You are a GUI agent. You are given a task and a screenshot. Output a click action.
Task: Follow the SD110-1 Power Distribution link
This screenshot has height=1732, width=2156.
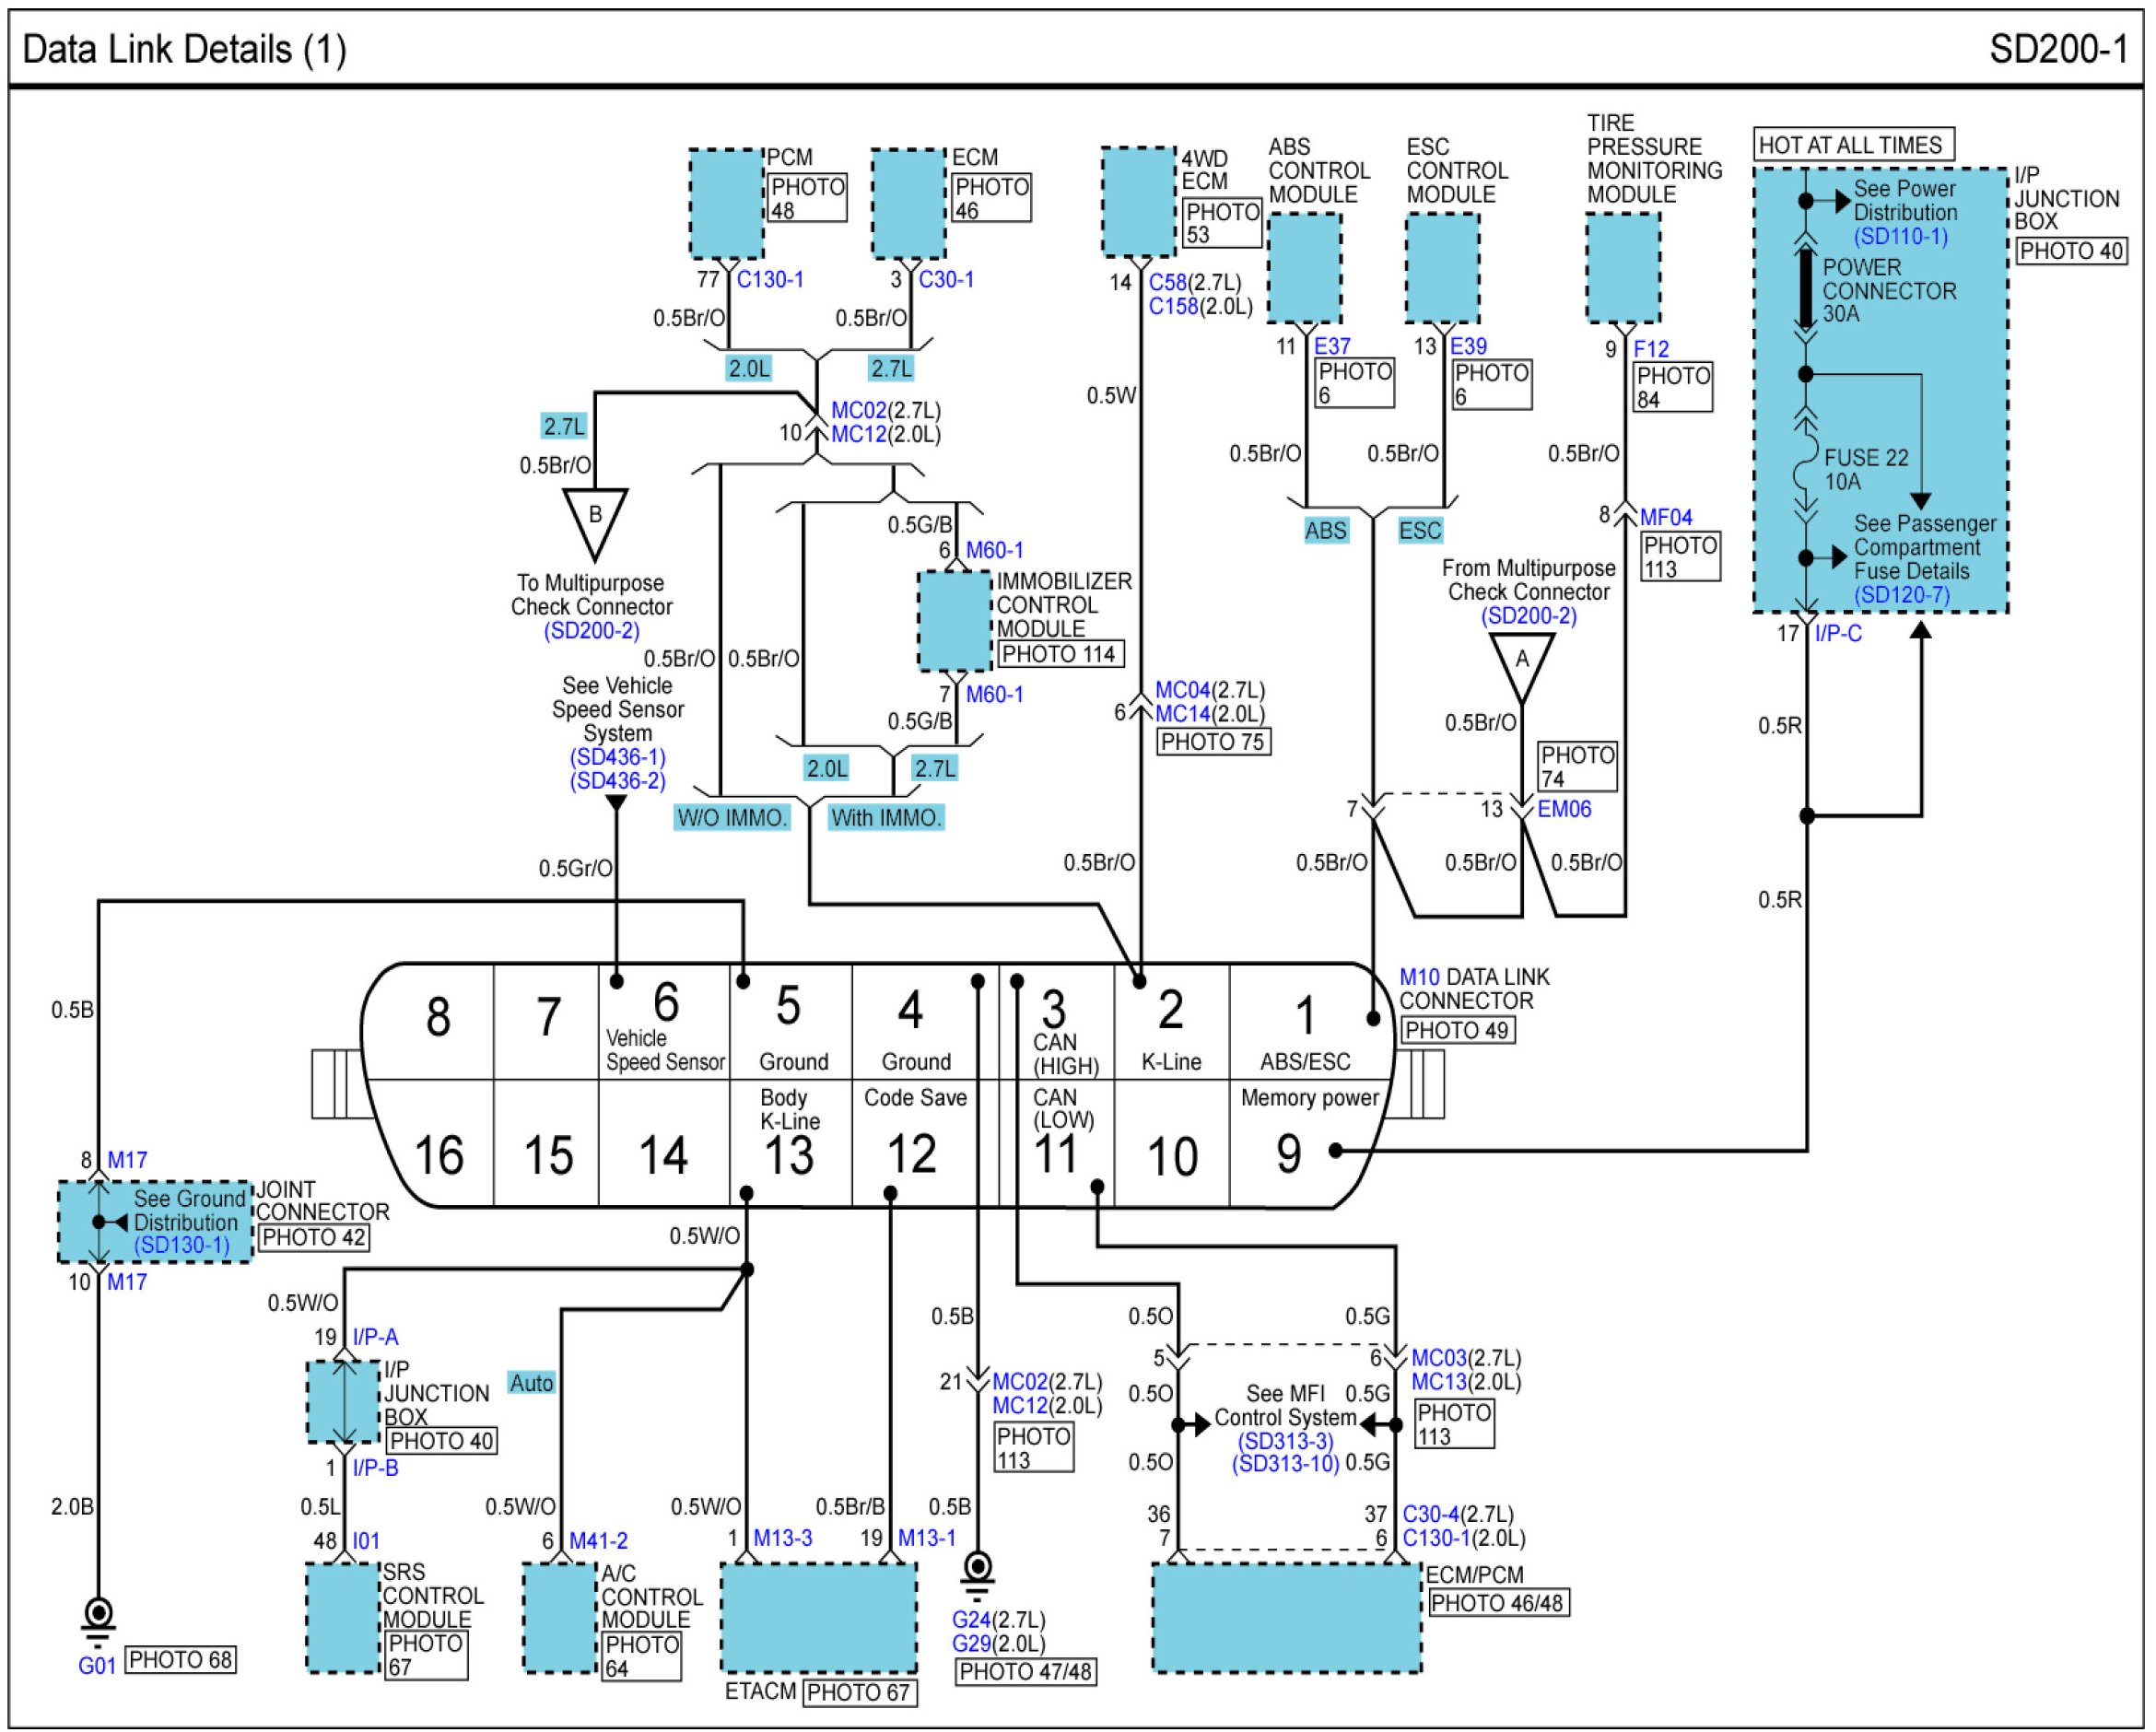coord(1900,237)
